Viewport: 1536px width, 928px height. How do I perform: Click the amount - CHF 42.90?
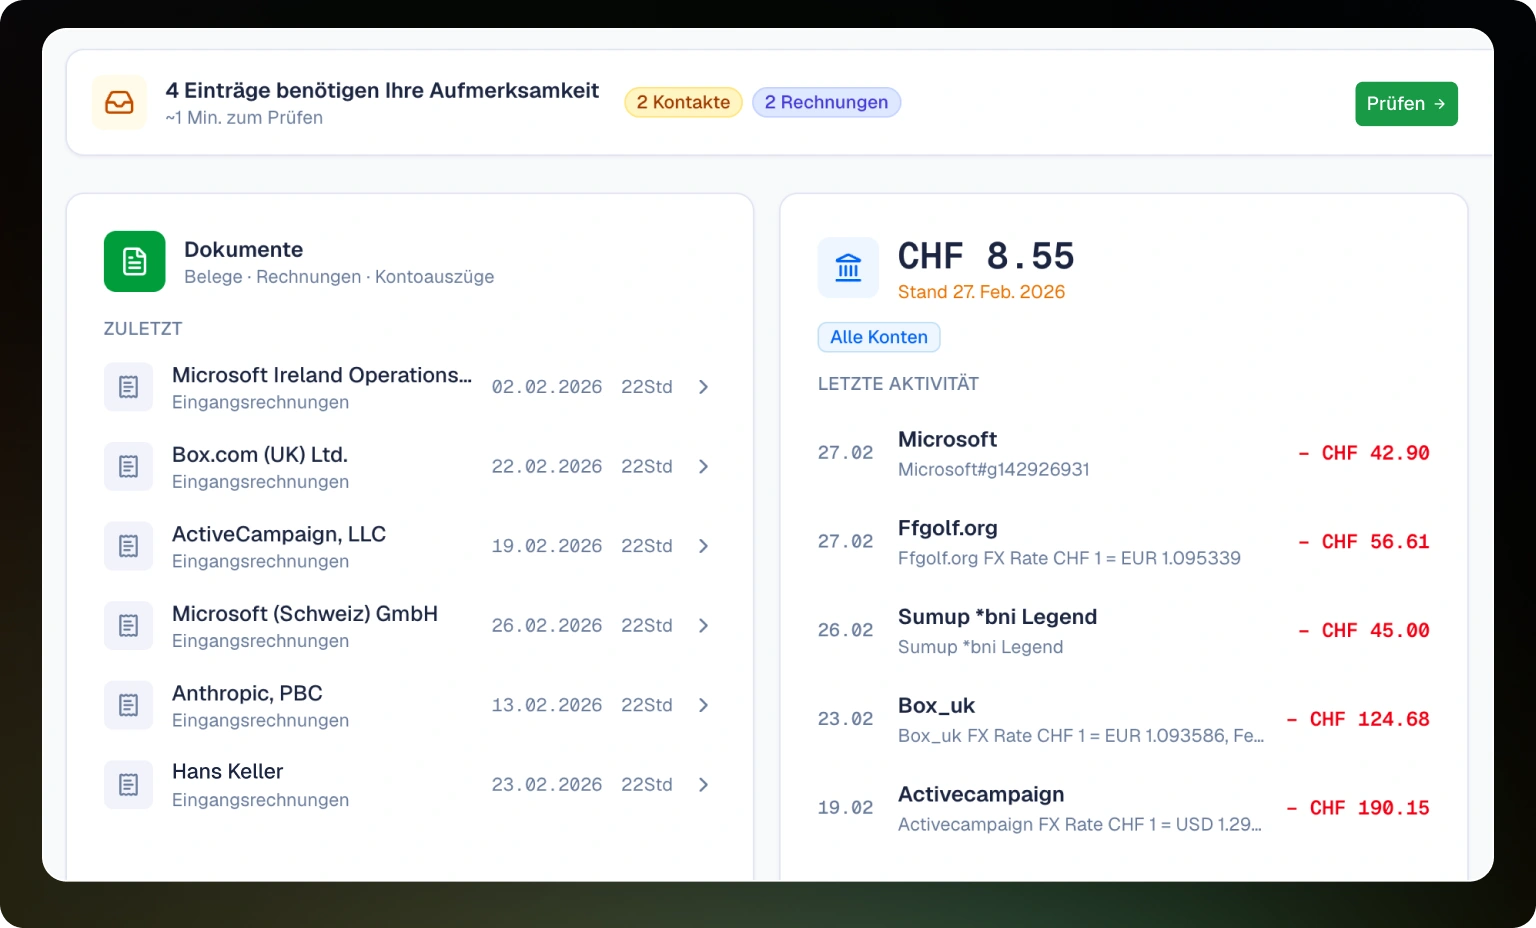pyautogui.click(x=1364, y=453)
